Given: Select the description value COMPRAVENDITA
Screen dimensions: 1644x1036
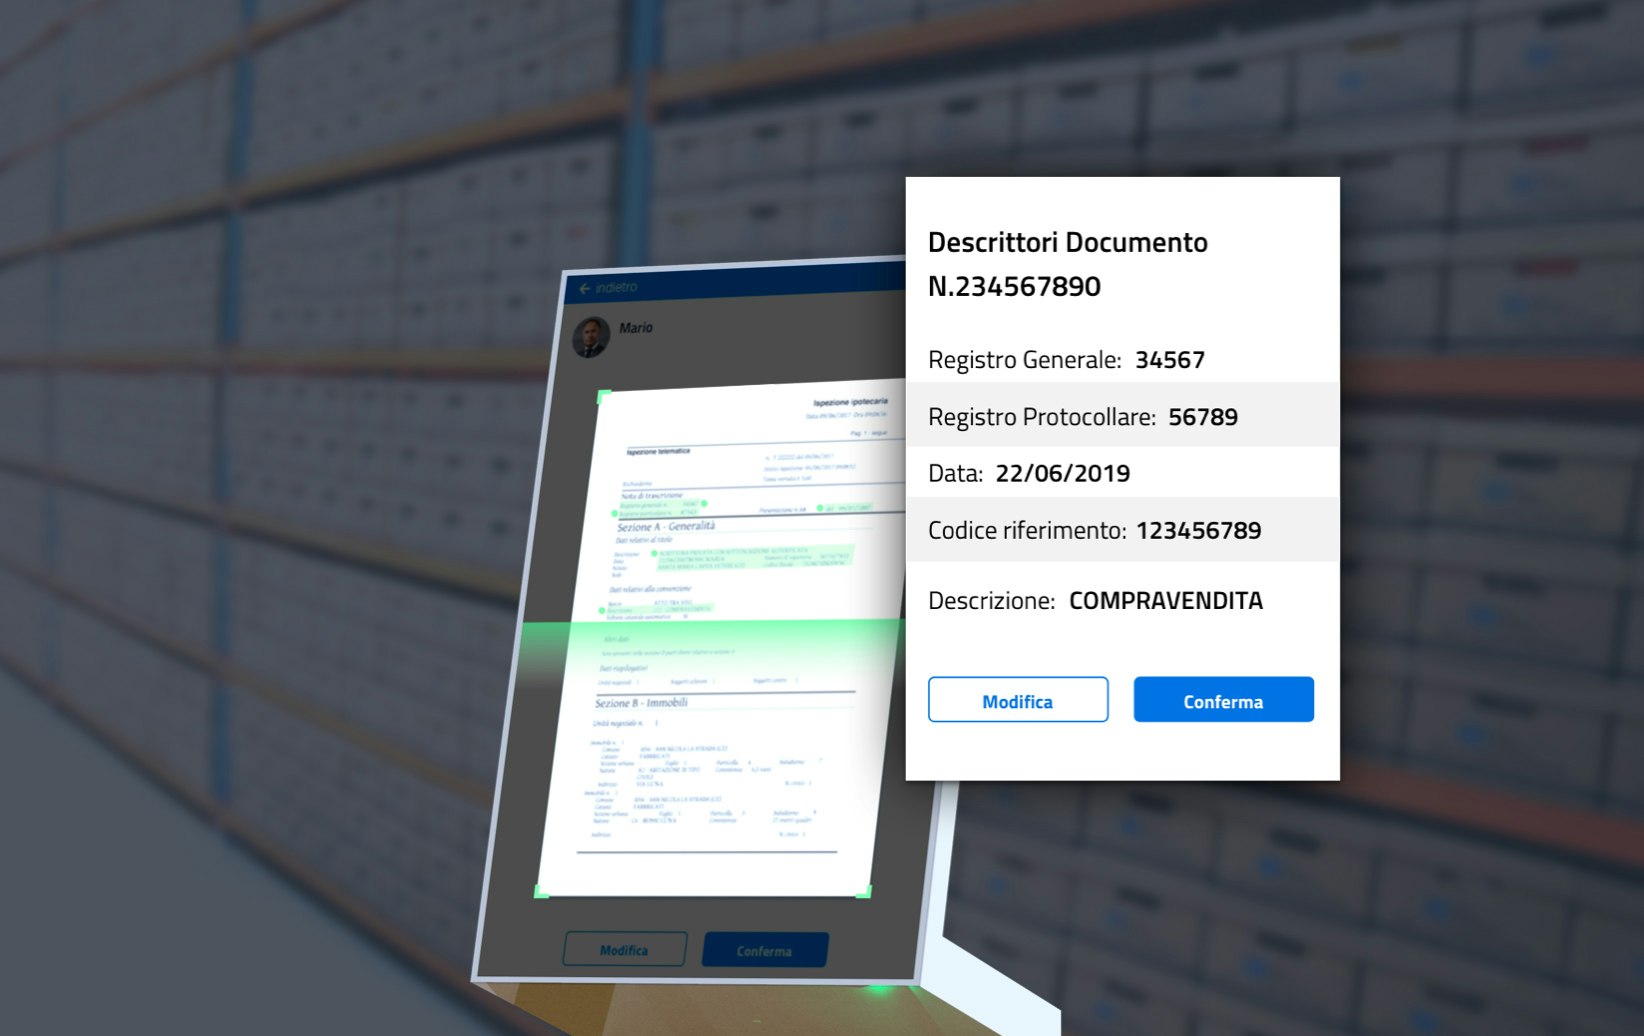Looking at the screenshot, I should [1166, 601].
